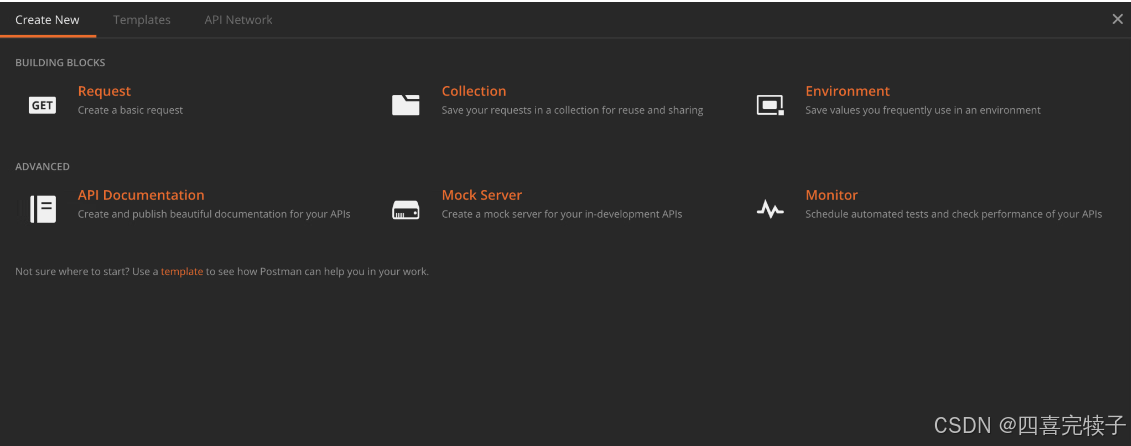Viewport: 1131px width, 446px height.
Task: Open the Request building block link
Action: [x=104, y=91]
